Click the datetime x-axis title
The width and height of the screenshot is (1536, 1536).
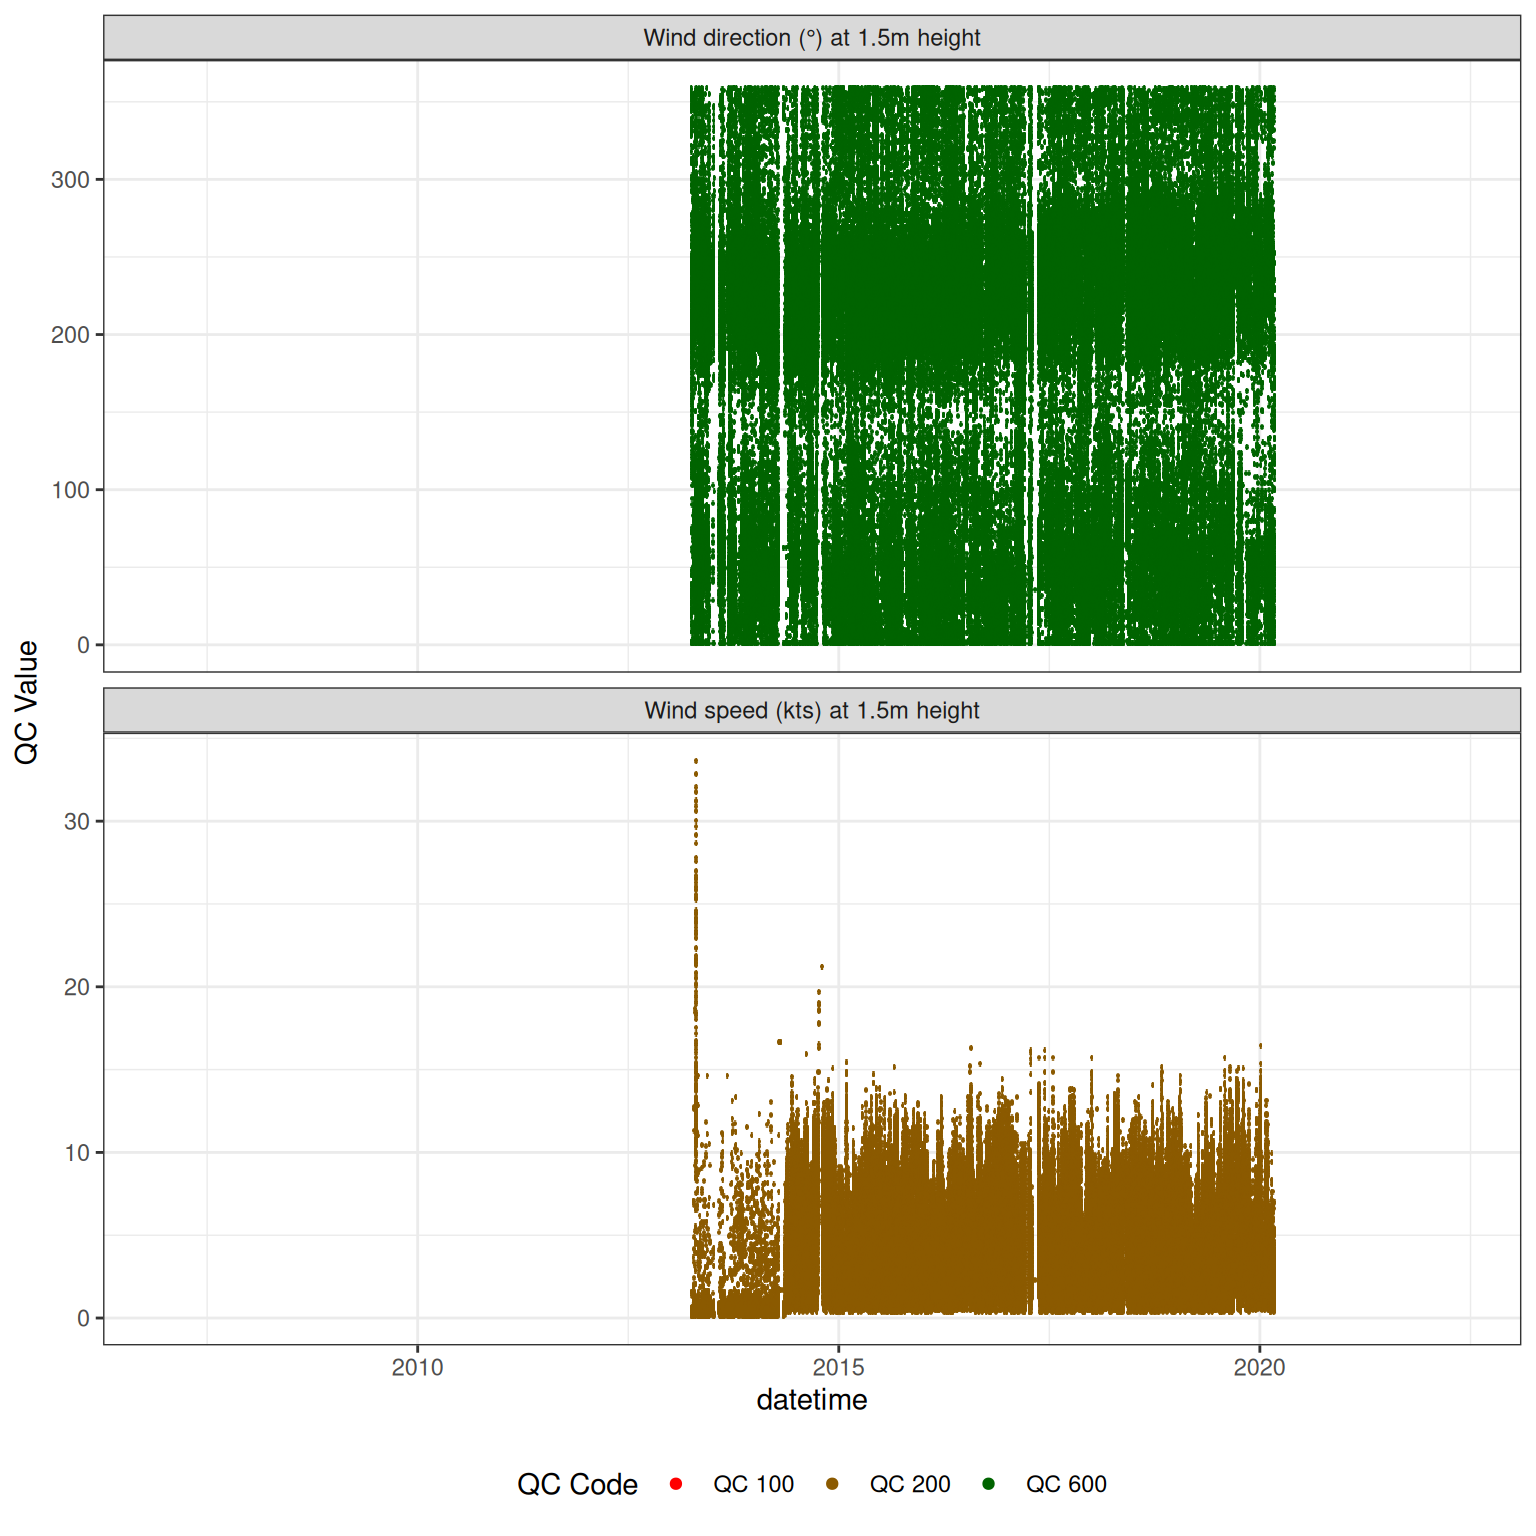811,1400
